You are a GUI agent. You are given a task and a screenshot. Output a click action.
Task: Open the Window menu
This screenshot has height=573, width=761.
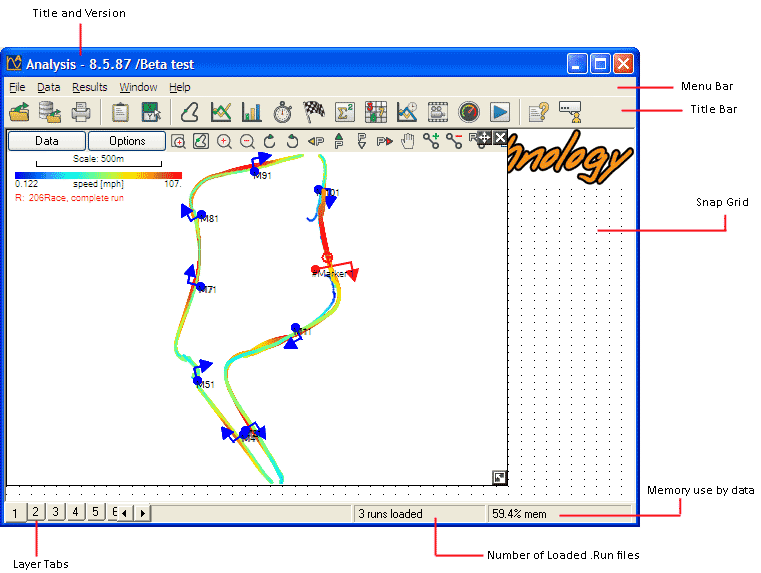(138, 88)
